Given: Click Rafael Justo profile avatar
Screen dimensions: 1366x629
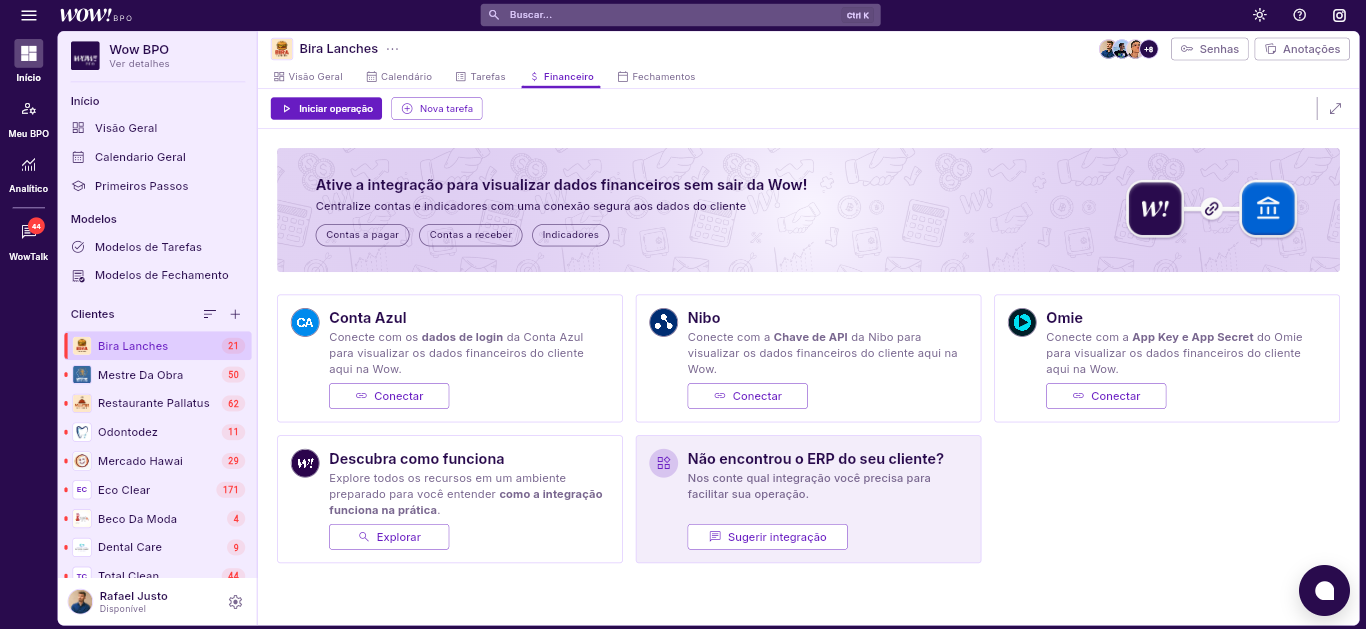Looking at the screenshot, I should (80, 601).
